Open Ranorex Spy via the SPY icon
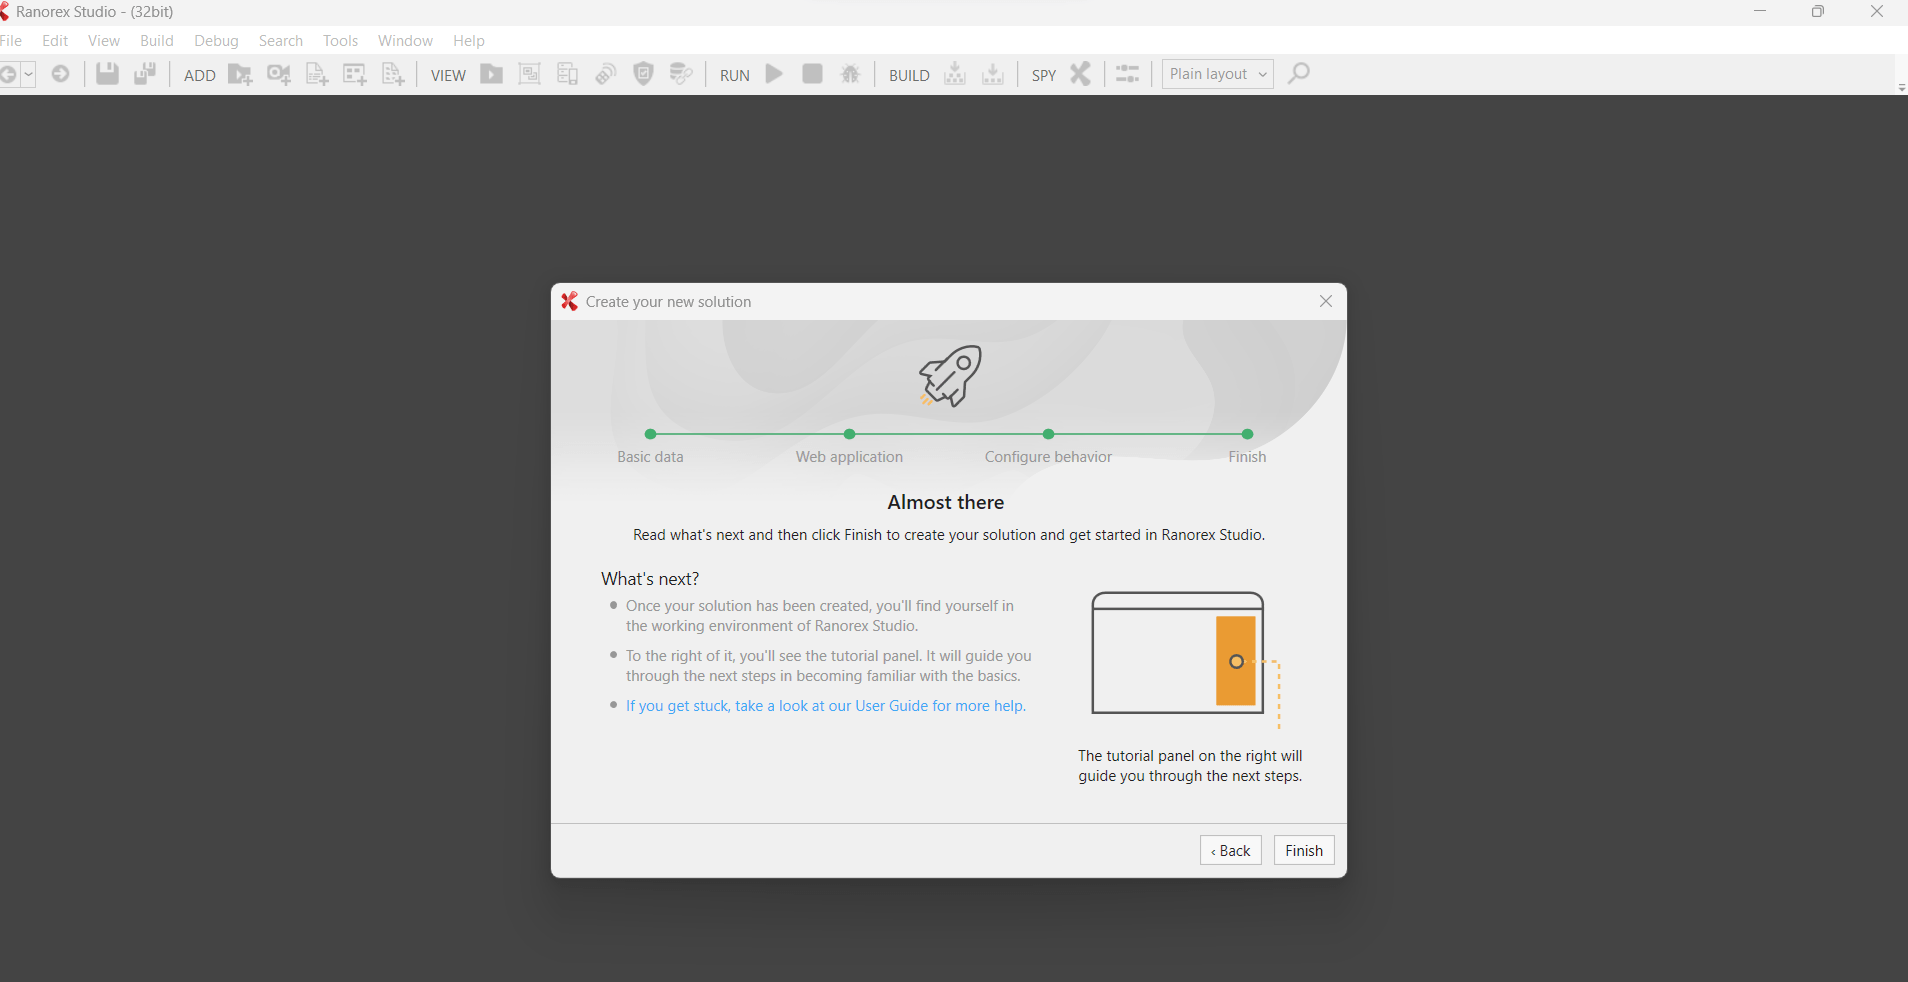 [x=1081, y=73]
